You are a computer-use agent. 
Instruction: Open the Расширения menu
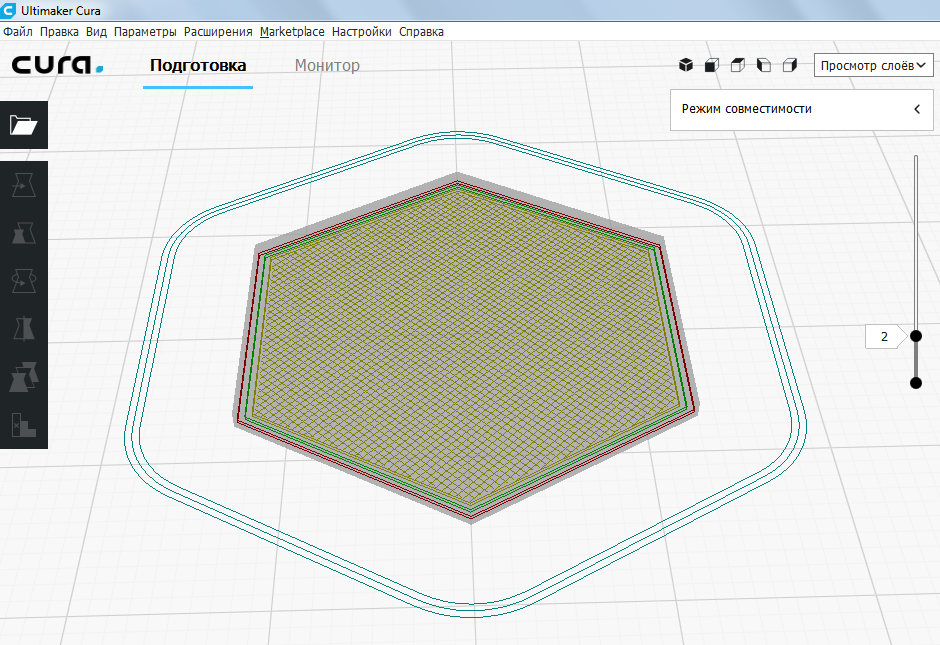(x=218, y=31)
